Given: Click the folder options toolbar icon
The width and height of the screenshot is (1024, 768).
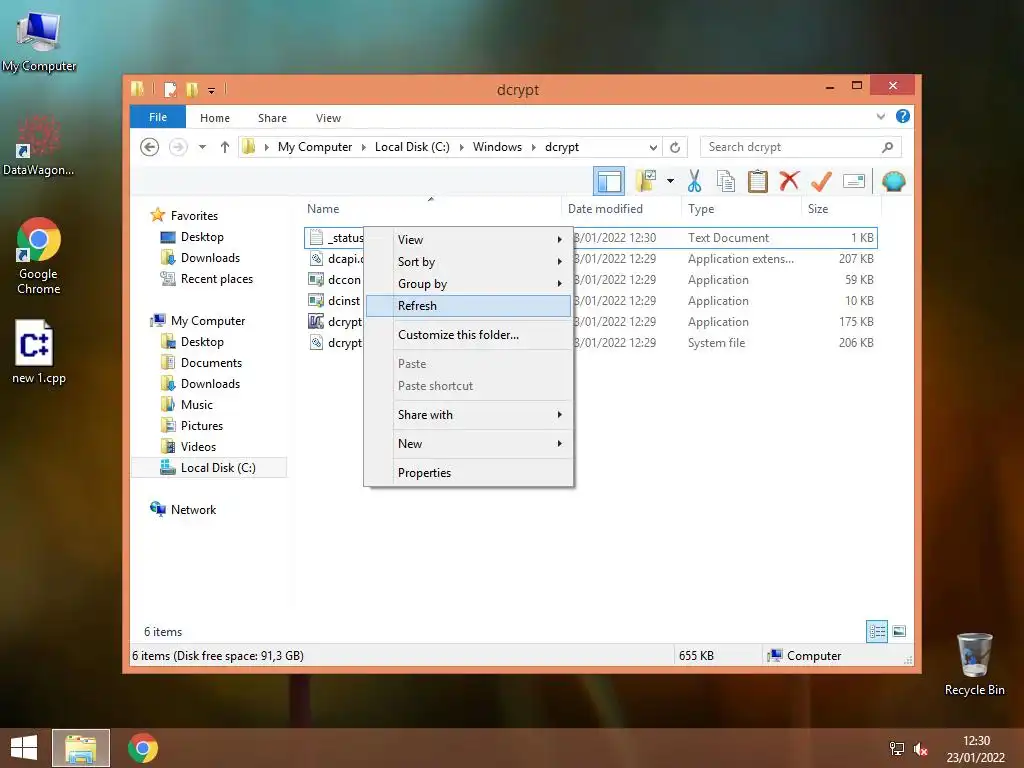Looking at the screenshot, I should pyautogui.click(x=646, y=181).
